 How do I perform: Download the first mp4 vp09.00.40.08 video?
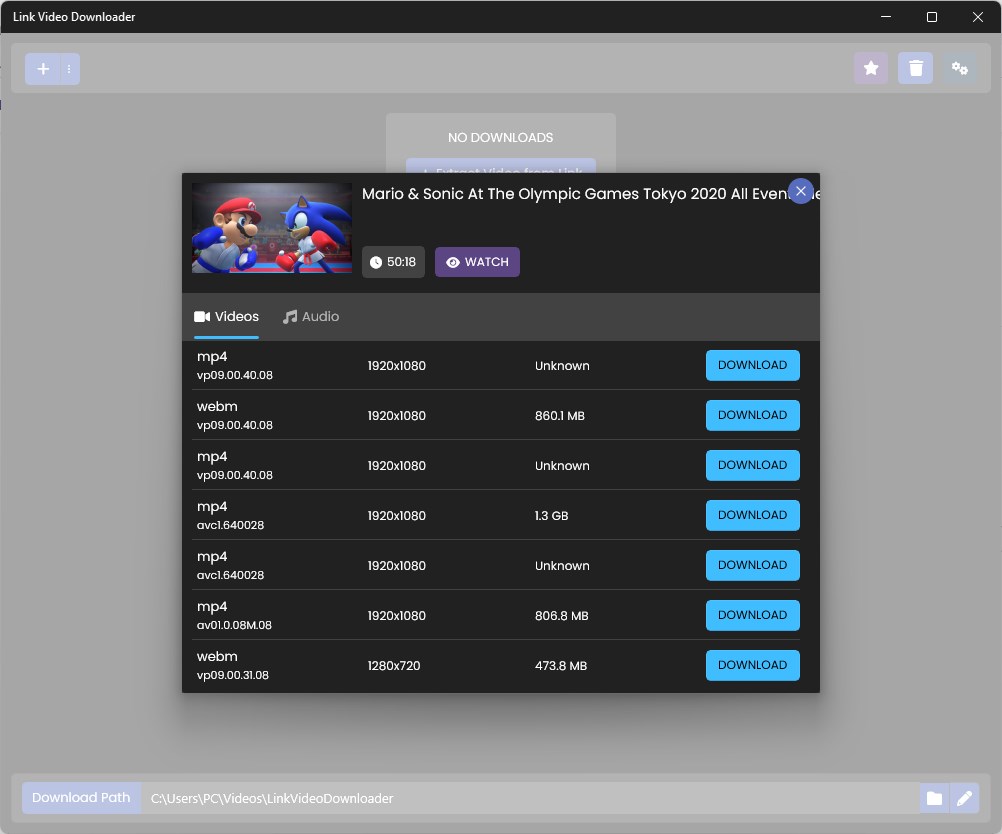[753, 366]
